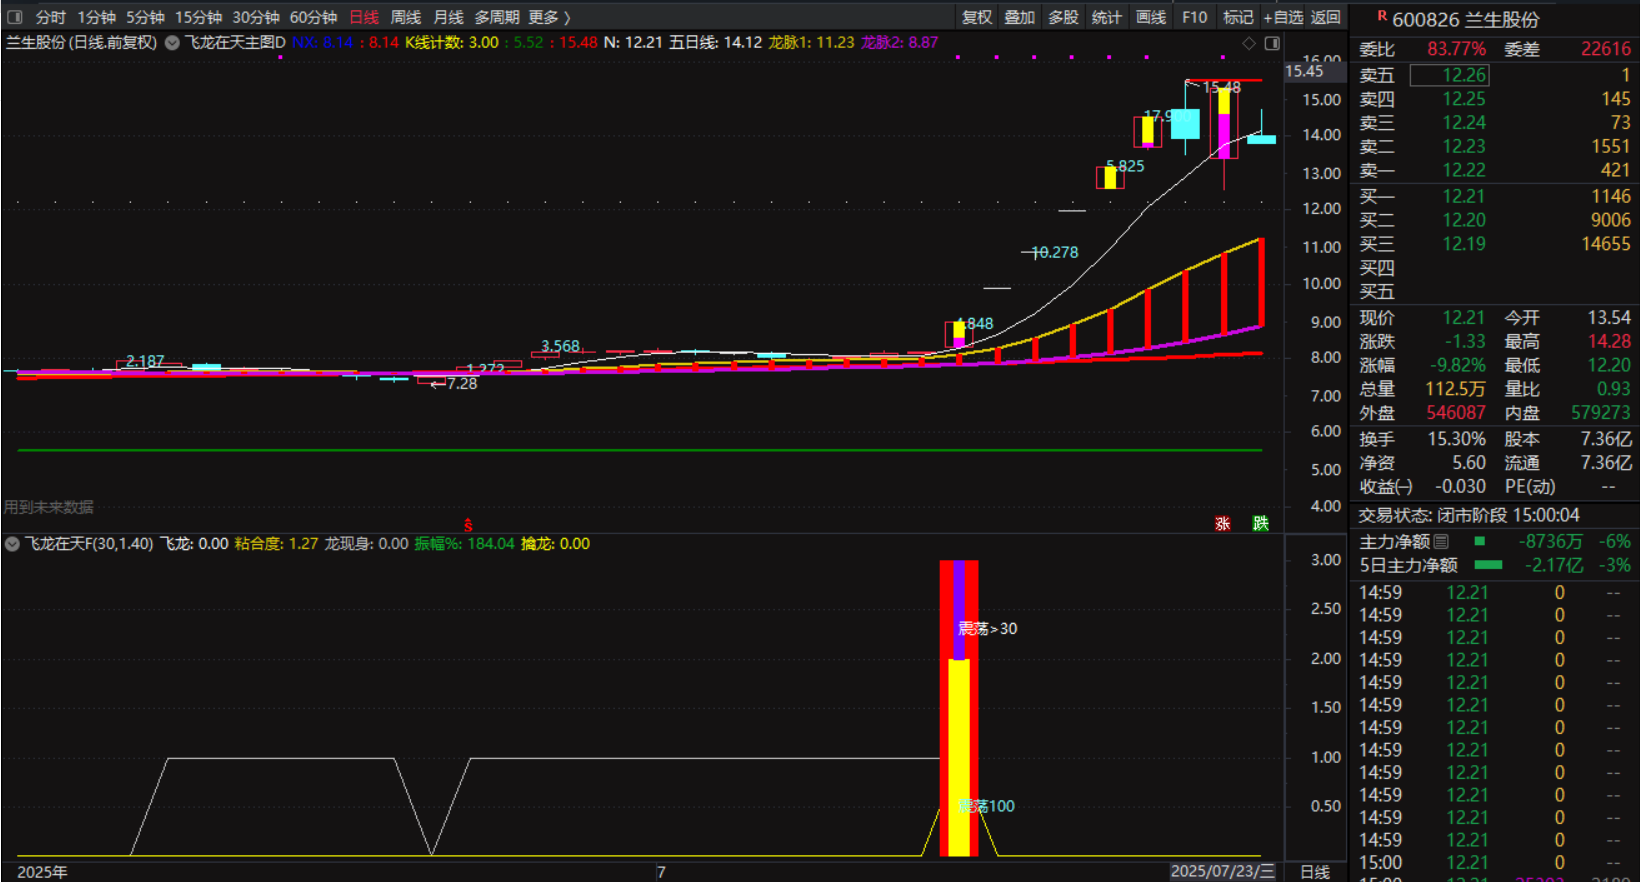
Task: Open F10 company information
Action: (x=1194, y=17)
